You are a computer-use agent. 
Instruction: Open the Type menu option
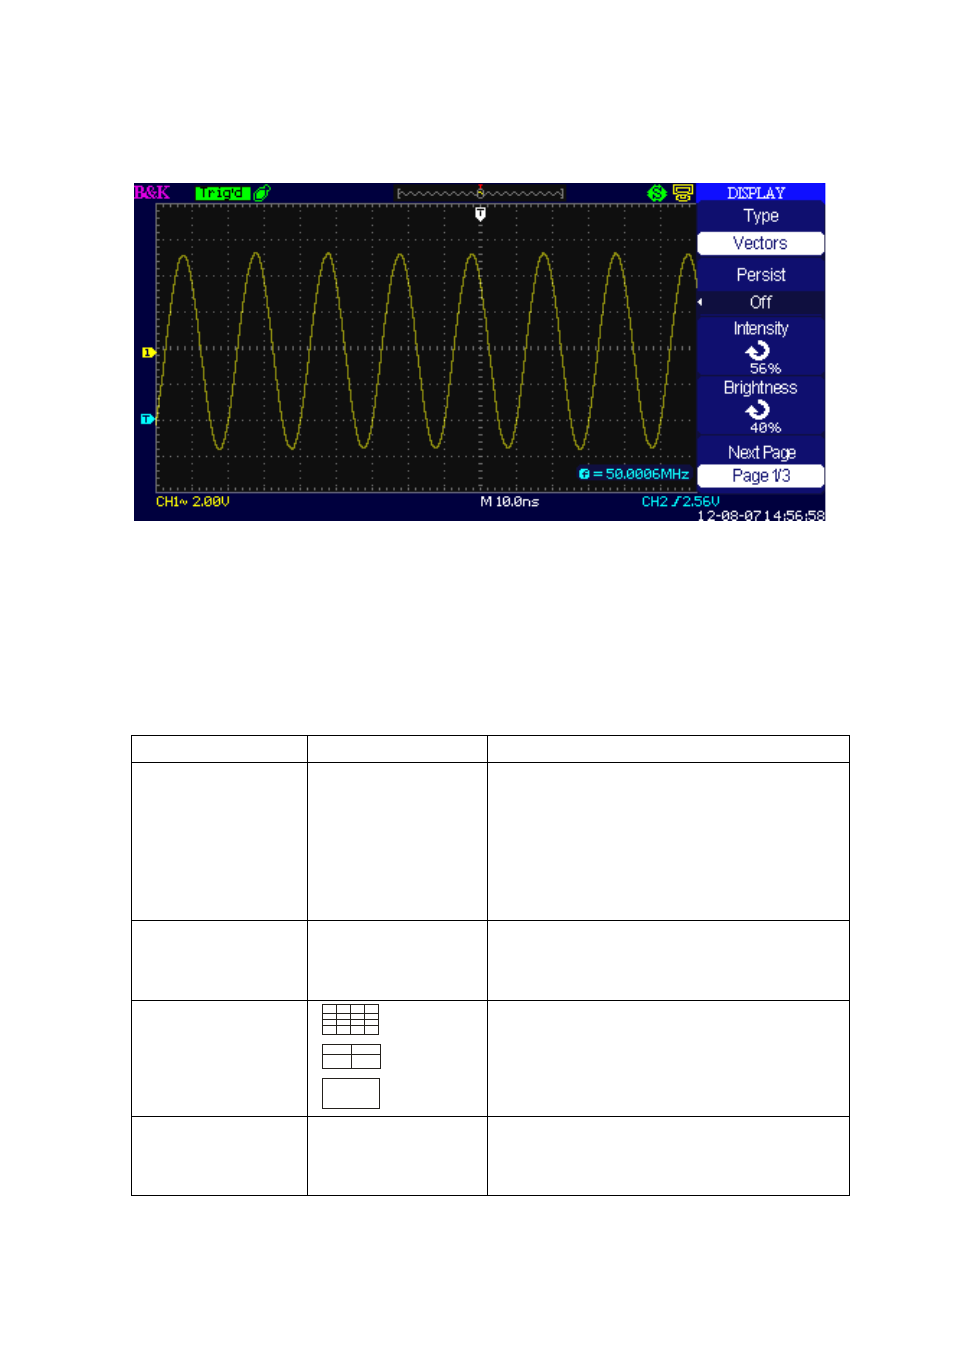coord(760,216)
